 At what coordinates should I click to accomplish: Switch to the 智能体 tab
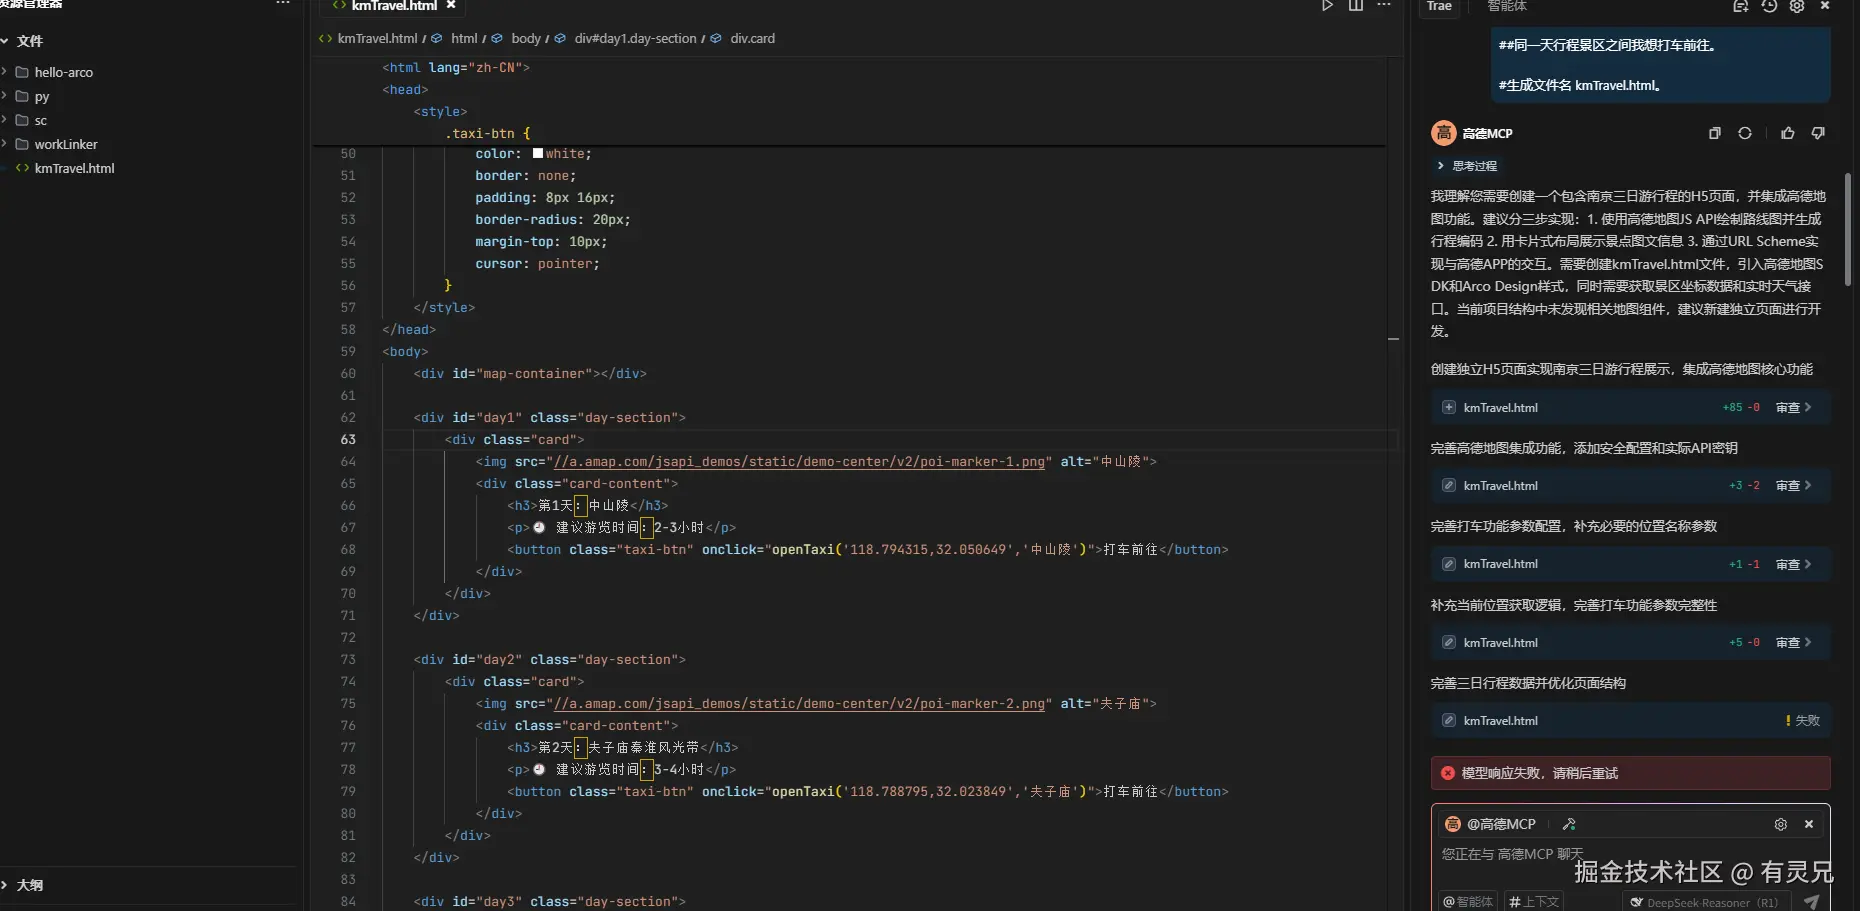pos(1507,6)
